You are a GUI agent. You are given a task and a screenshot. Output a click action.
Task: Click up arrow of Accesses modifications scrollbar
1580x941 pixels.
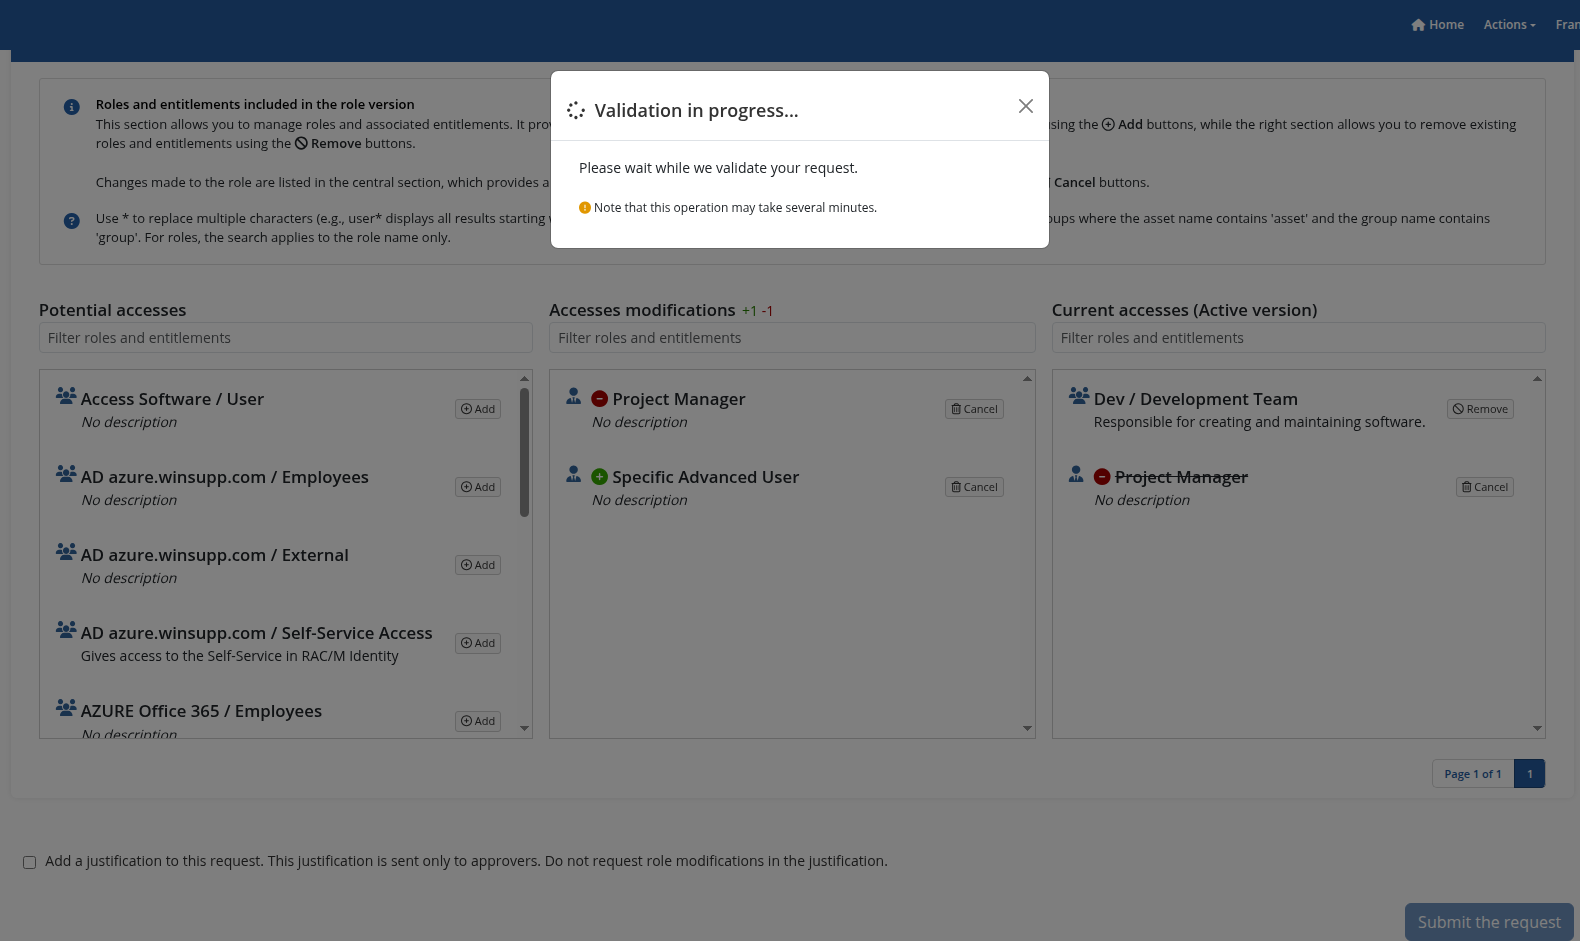point(1027,378)
